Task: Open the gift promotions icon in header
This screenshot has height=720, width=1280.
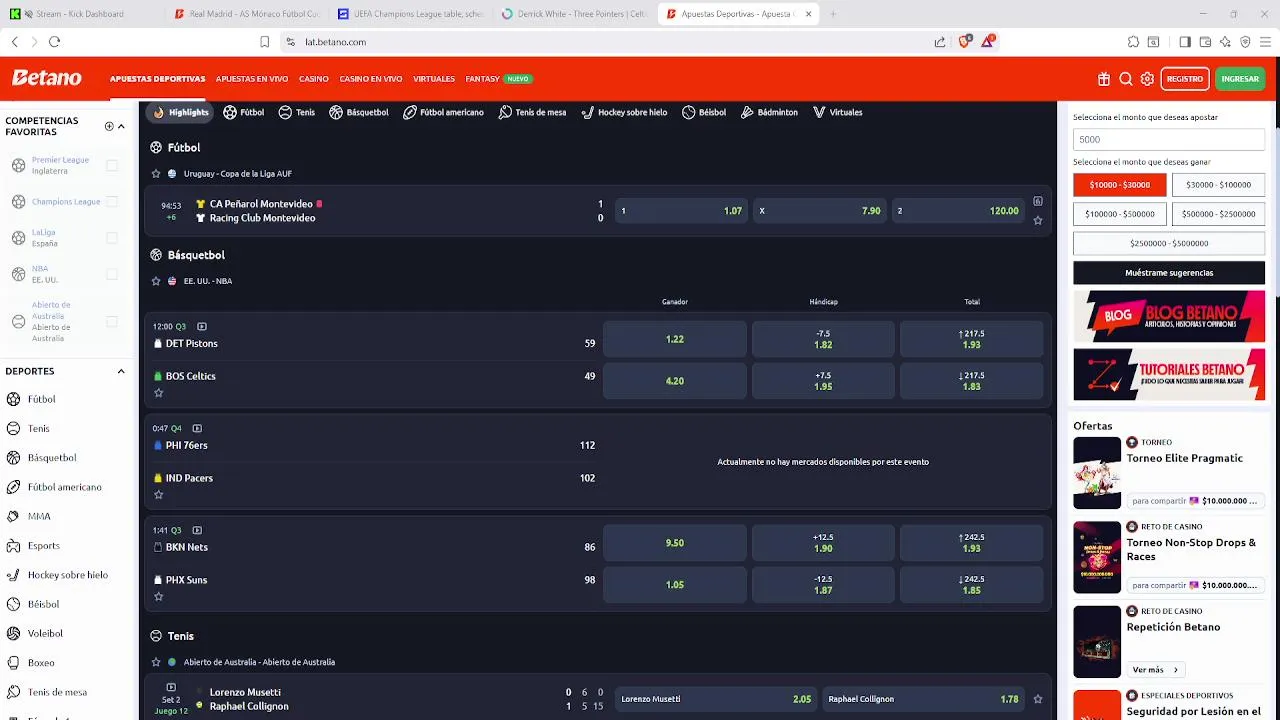Action: point(1104,79)
